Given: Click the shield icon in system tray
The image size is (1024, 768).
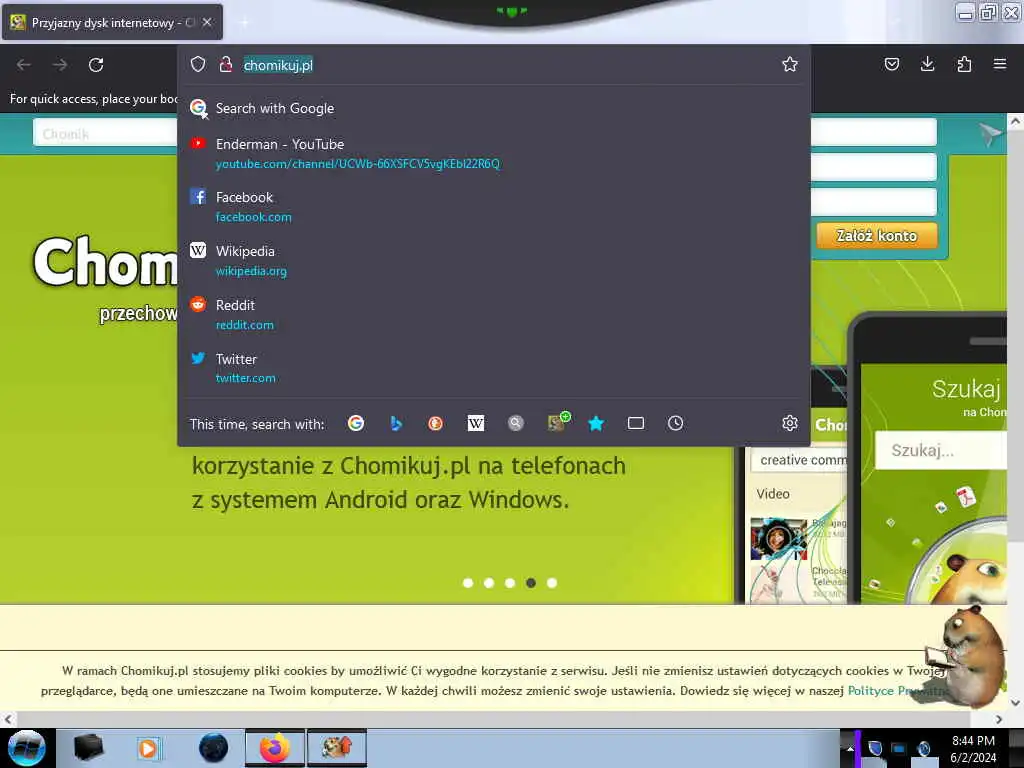Looking at the screenshot, I should (x=874, y=748).
